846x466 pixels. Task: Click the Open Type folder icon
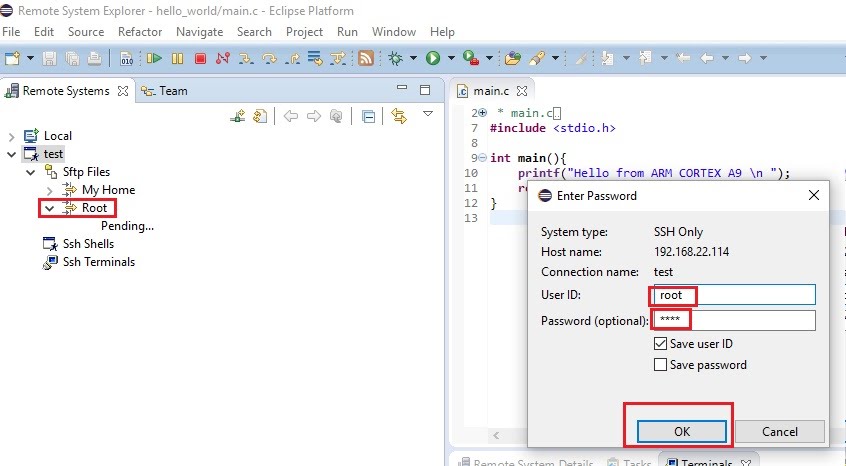(513, 58)
